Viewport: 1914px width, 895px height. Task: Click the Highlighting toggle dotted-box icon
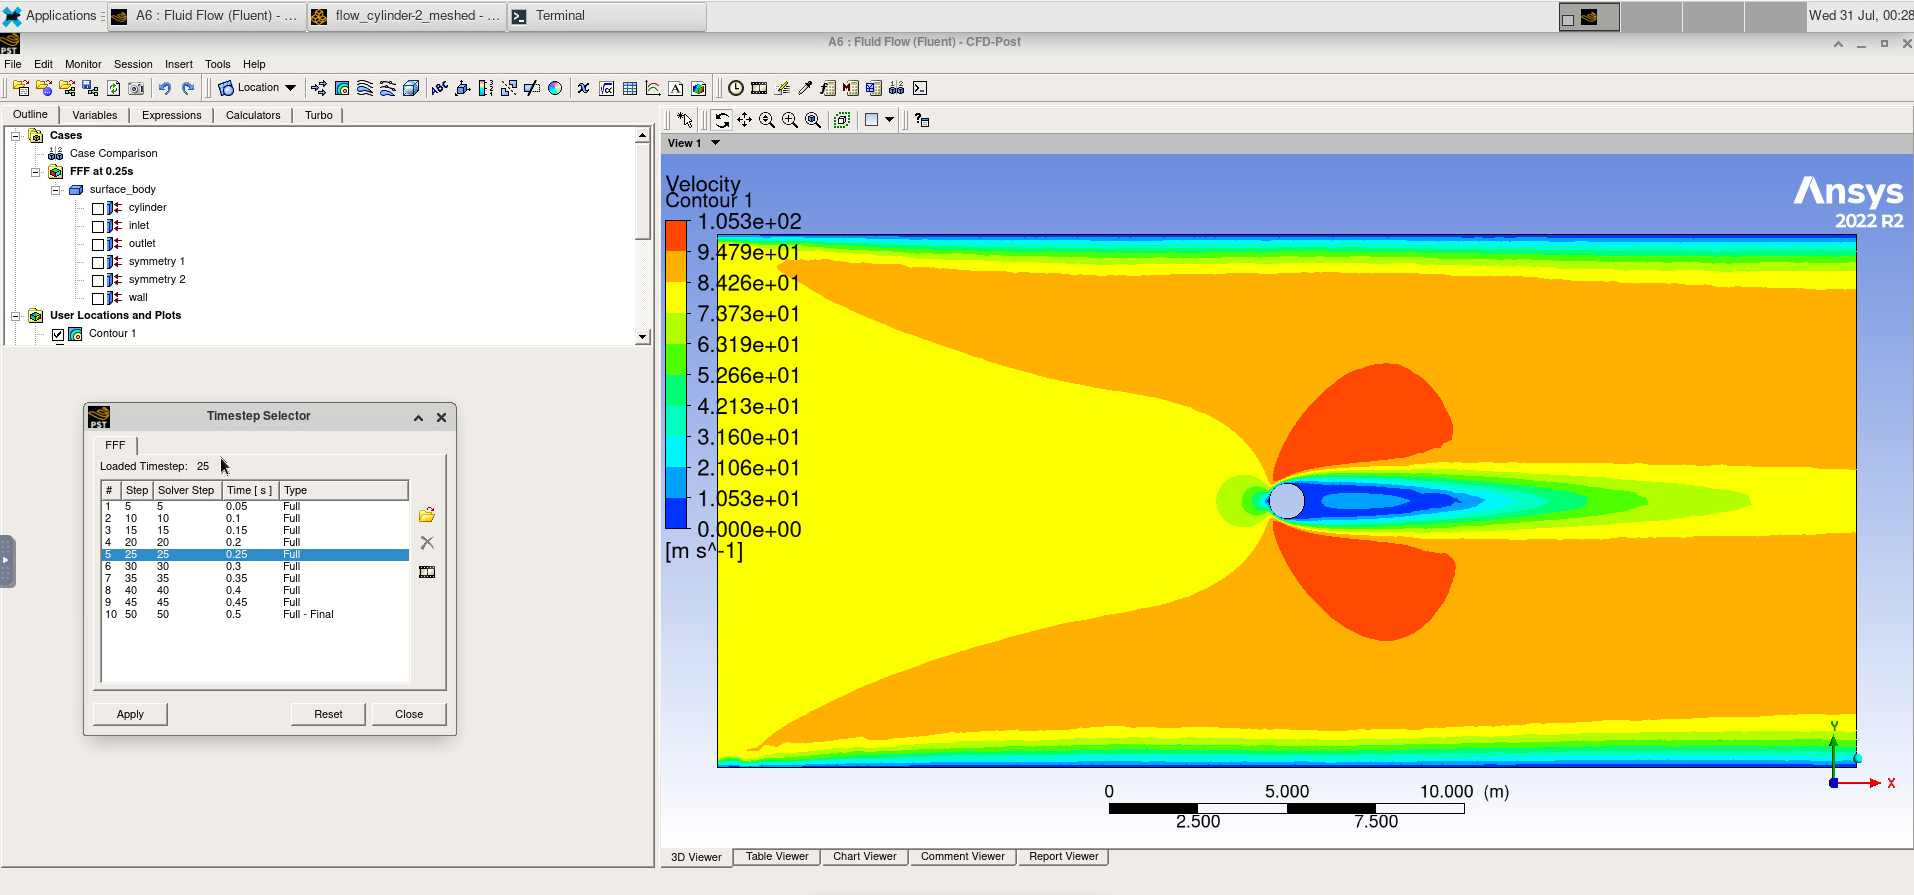pyautogui.click(x=842, y=120)
